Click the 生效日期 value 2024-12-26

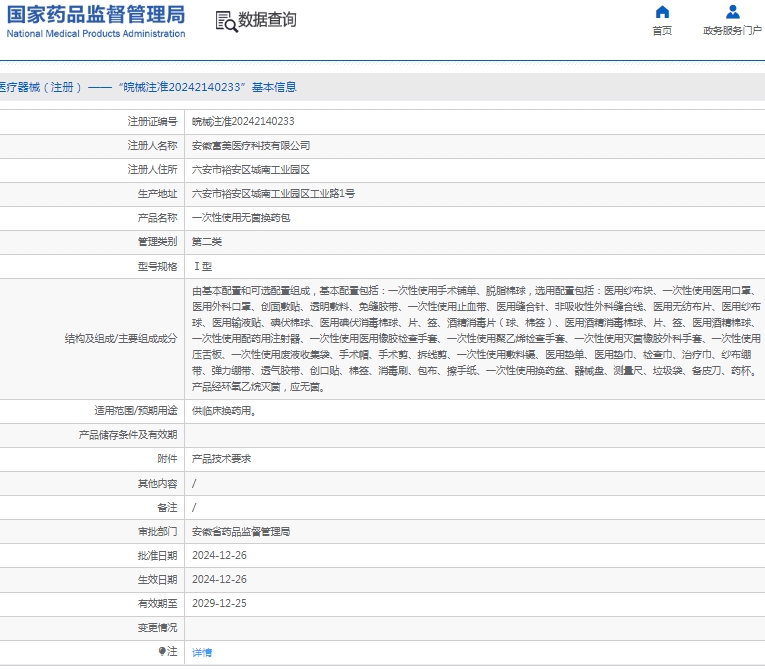(220, 579)
